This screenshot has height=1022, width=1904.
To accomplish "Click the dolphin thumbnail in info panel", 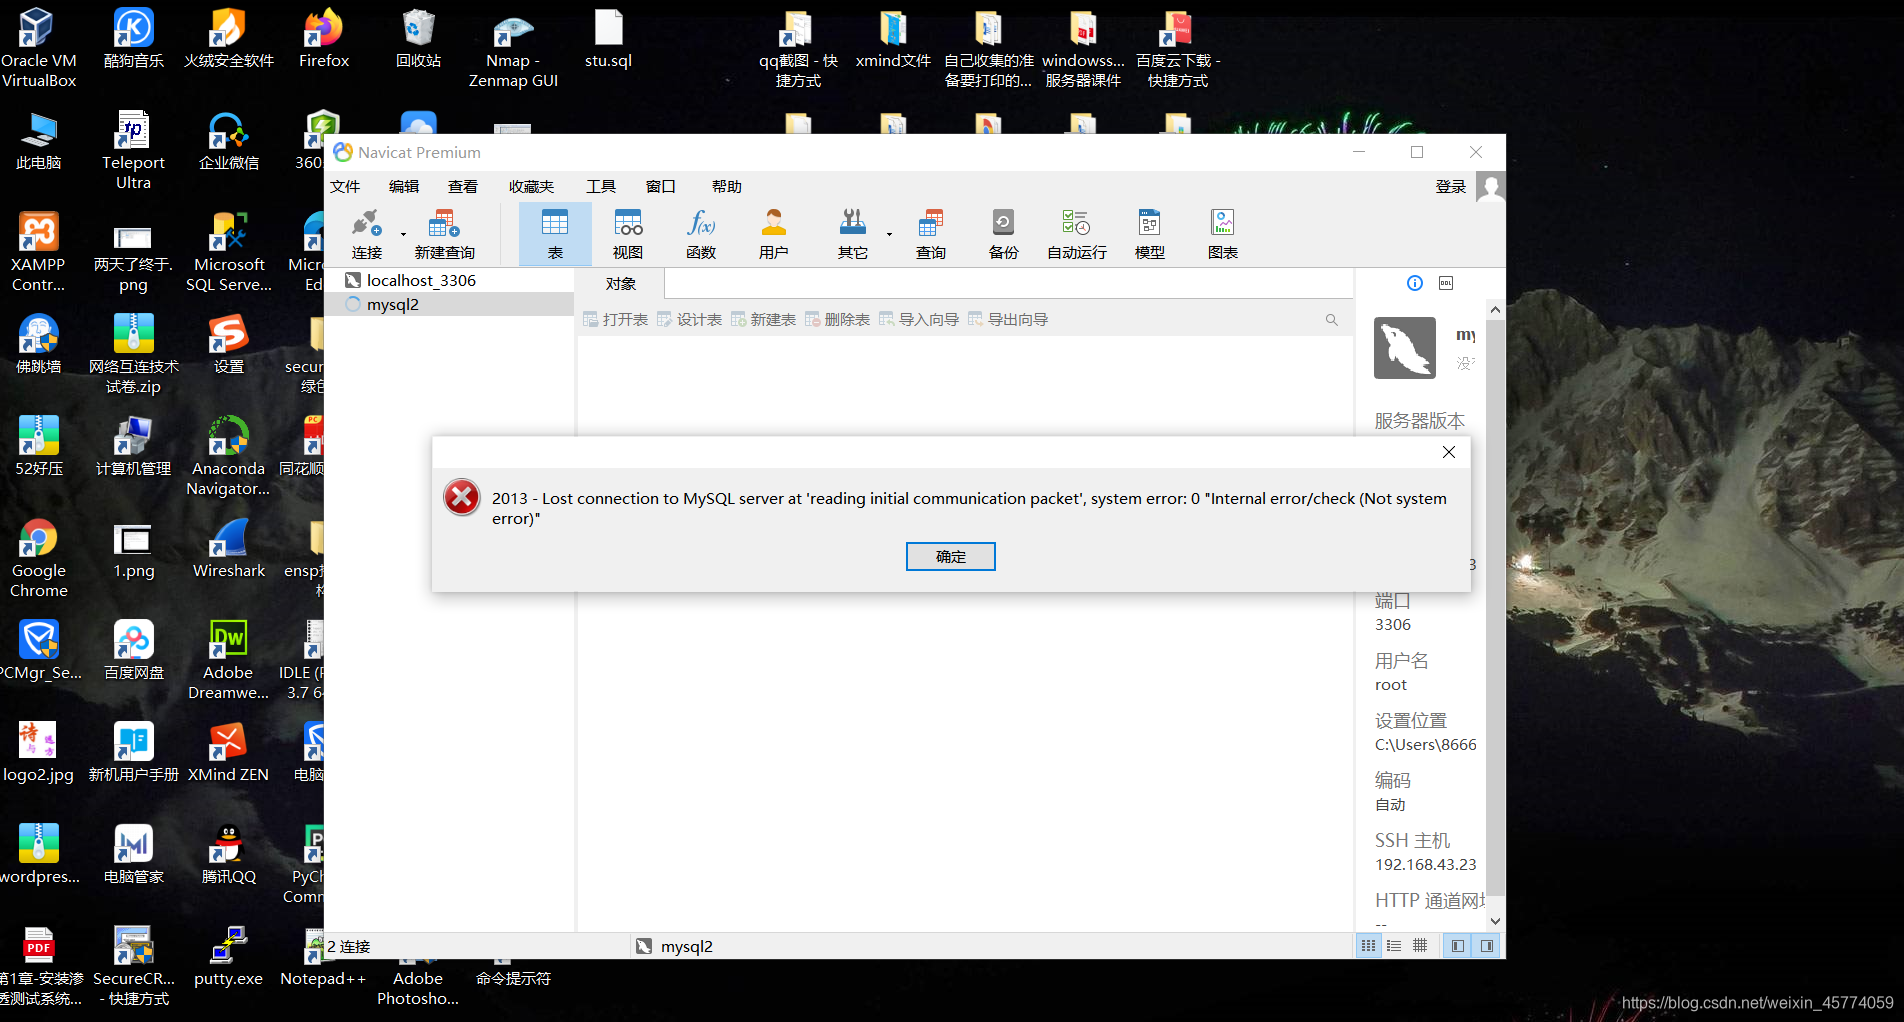I will 1404,348.
